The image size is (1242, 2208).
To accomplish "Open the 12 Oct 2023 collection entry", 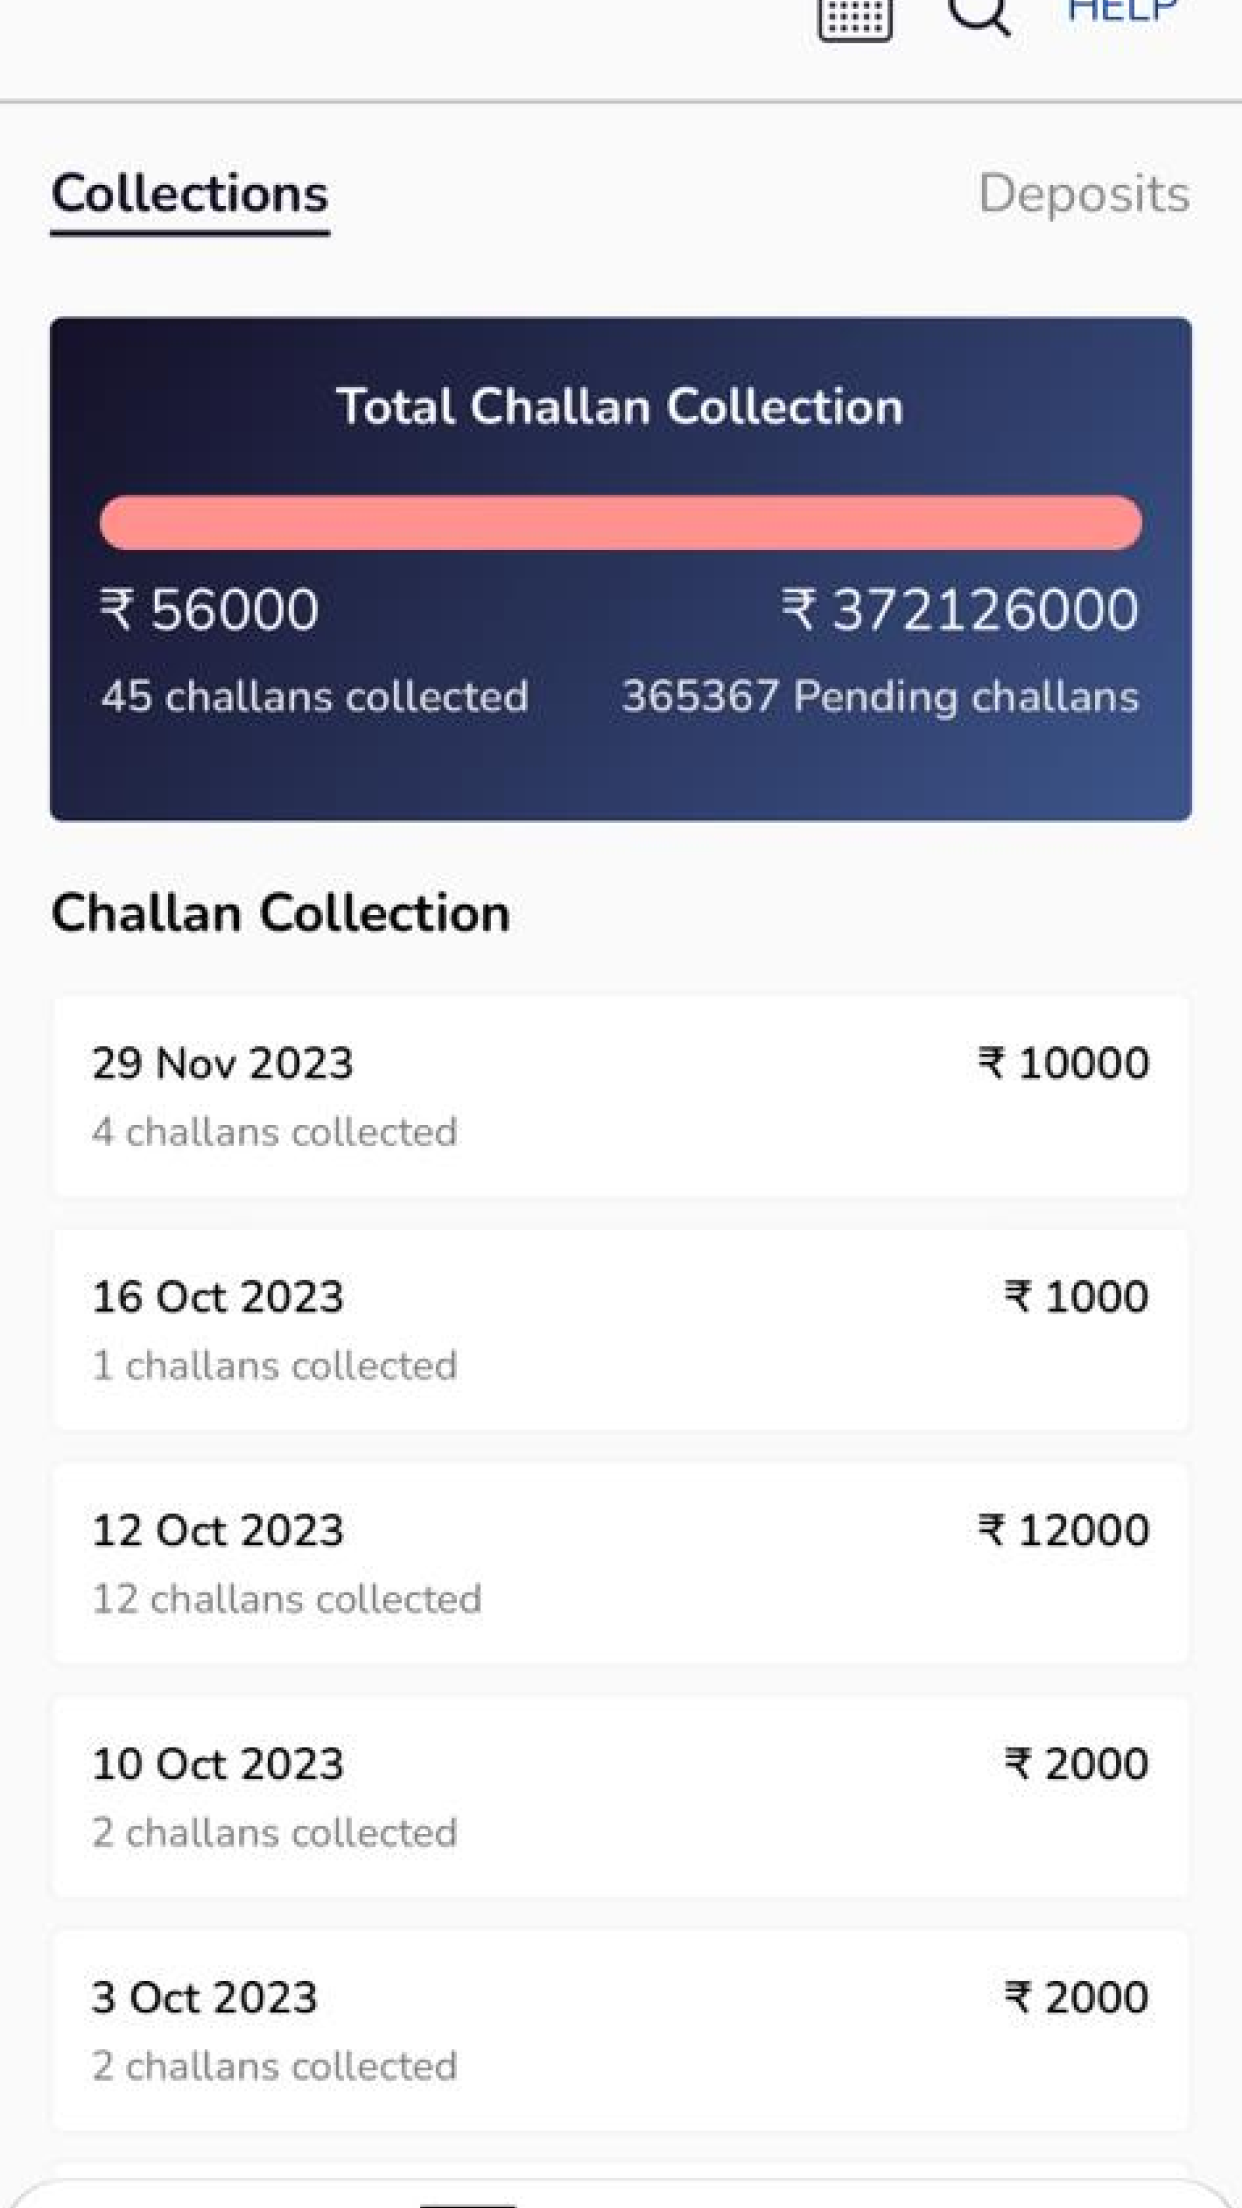I will [620, 1563].
